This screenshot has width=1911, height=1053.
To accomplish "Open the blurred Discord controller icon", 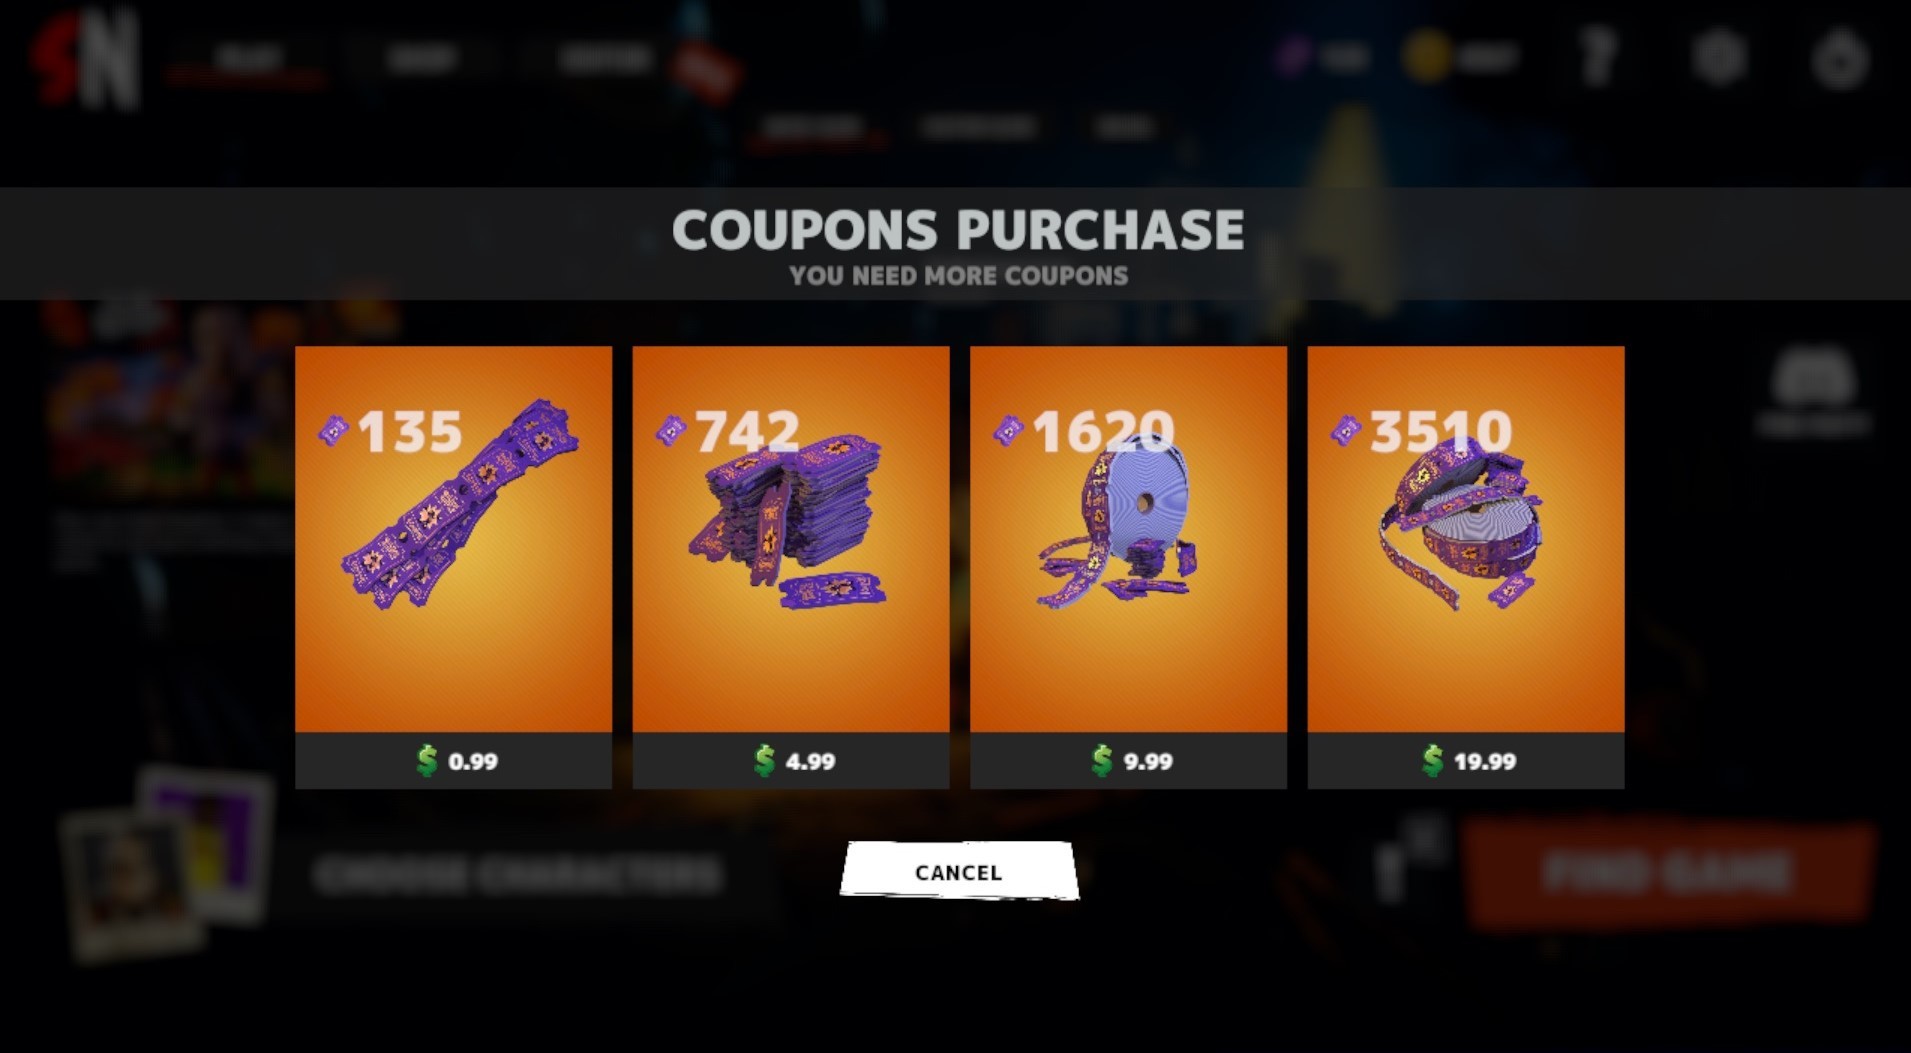I will [x=1813, y=380].
